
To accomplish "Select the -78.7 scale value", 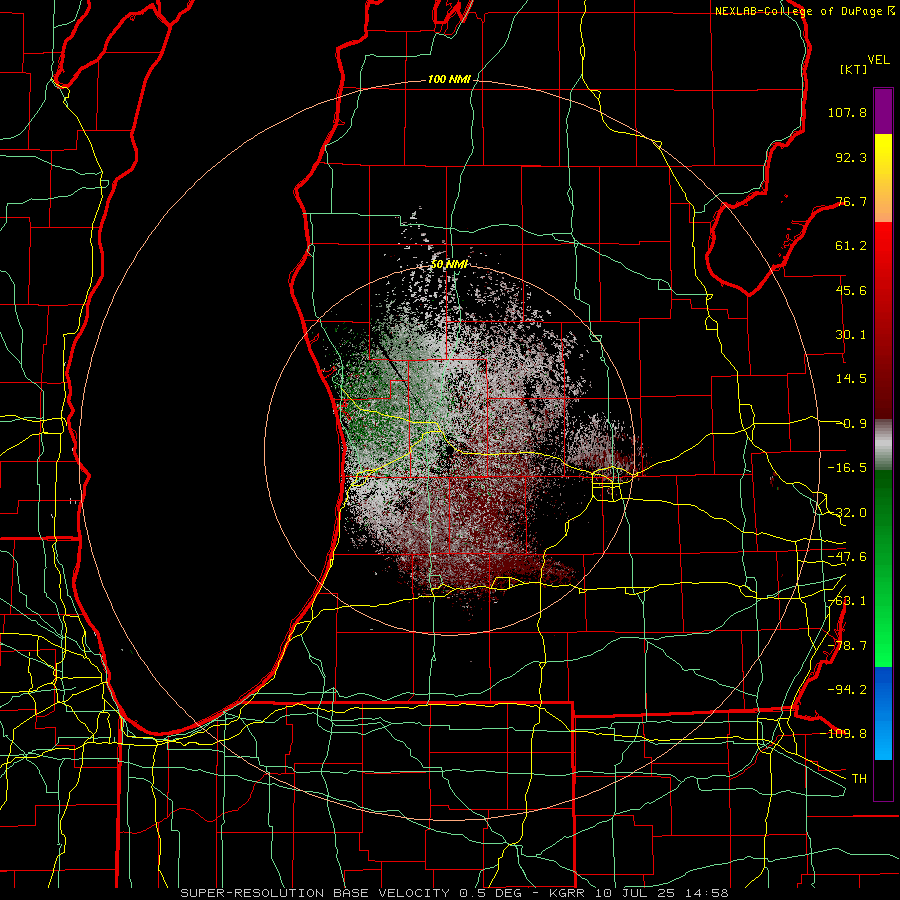I will 847,646.
